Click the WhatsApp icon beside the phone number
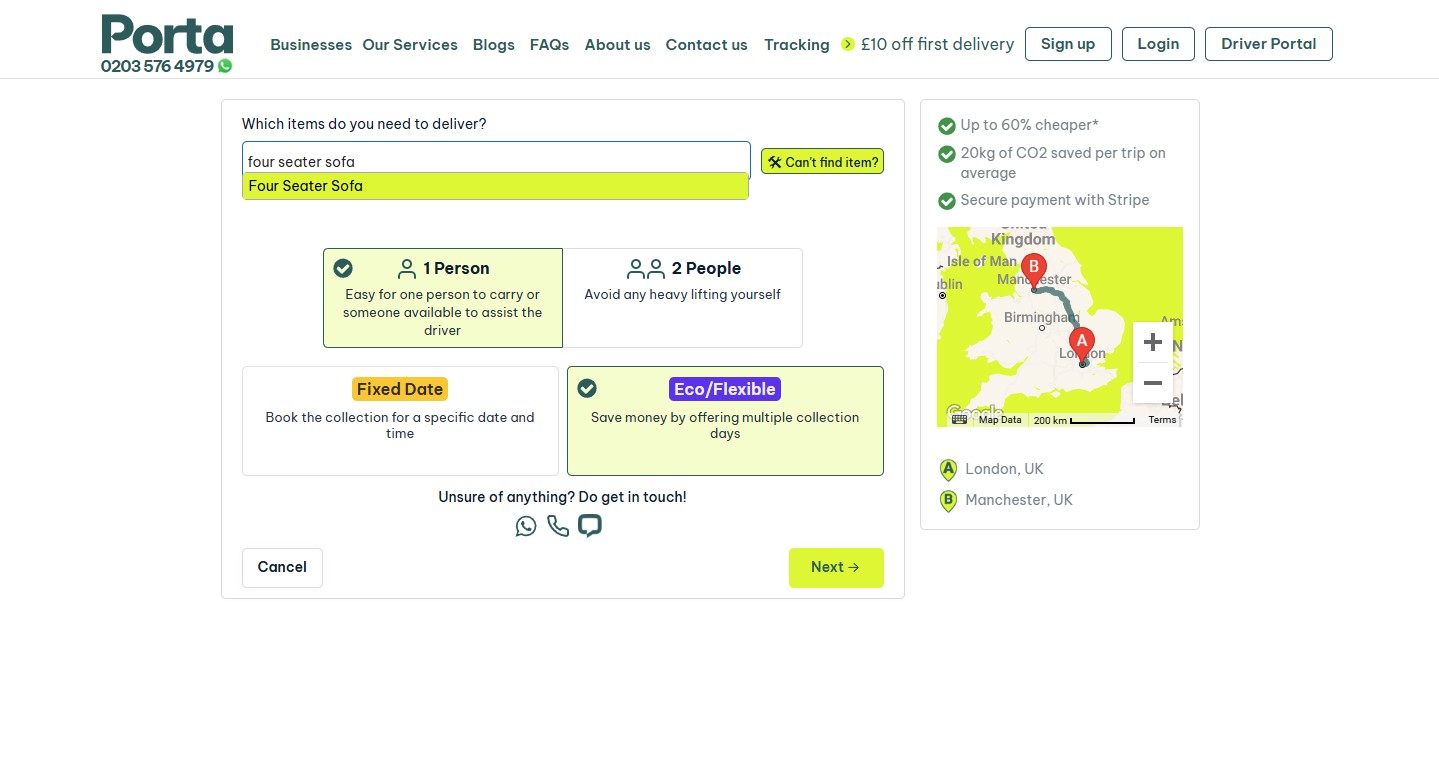 tap(225, 66)
